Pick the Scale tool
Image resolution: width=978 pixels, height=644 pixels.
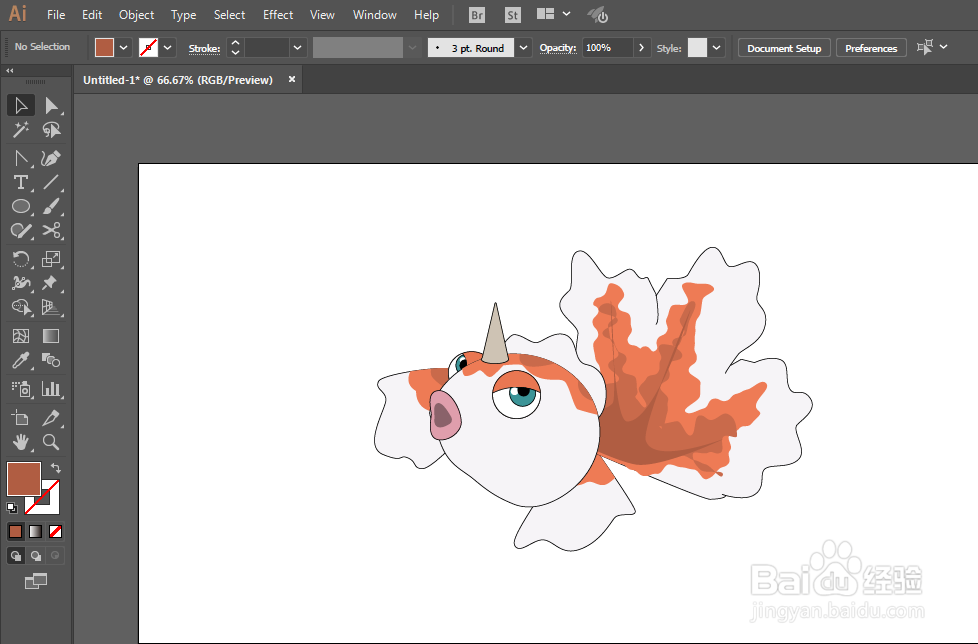pos(51,259)
